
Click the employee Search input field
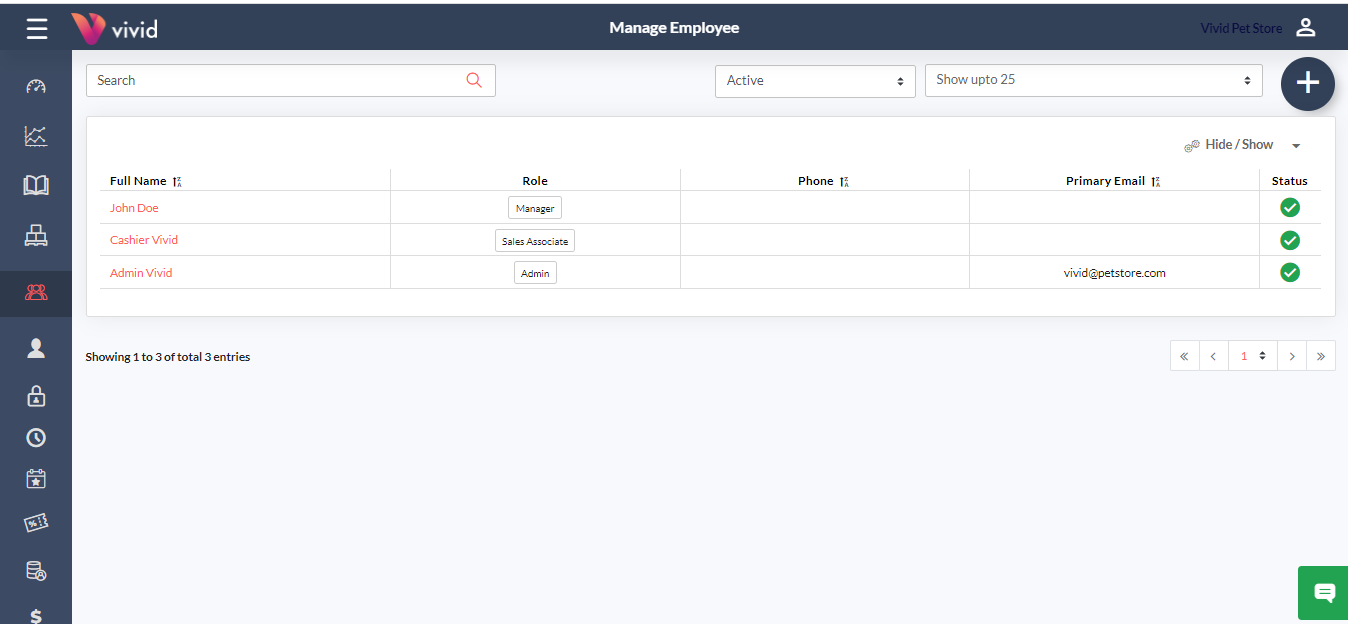278,81
